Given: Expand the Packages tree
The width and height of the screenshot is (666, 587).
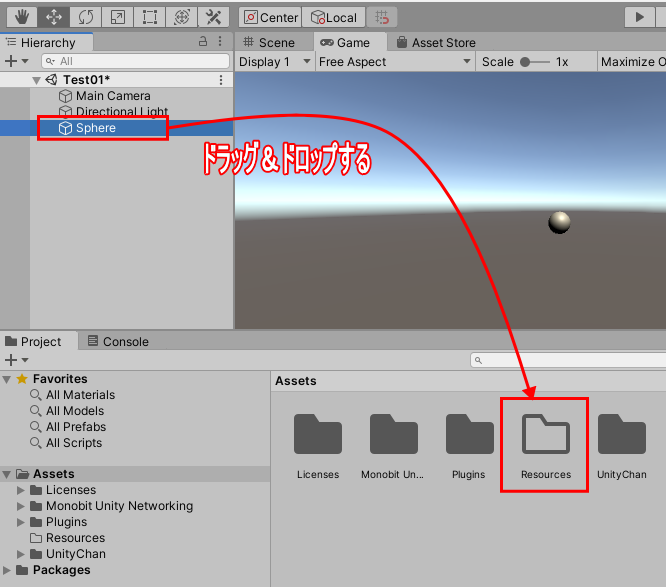Looking at the screenshot, I should 6,570.
